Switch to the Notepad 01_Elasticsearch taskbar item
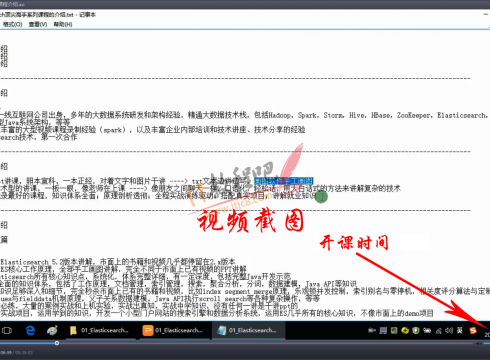Viewport: 490px width, 360px height. [248, 330]
